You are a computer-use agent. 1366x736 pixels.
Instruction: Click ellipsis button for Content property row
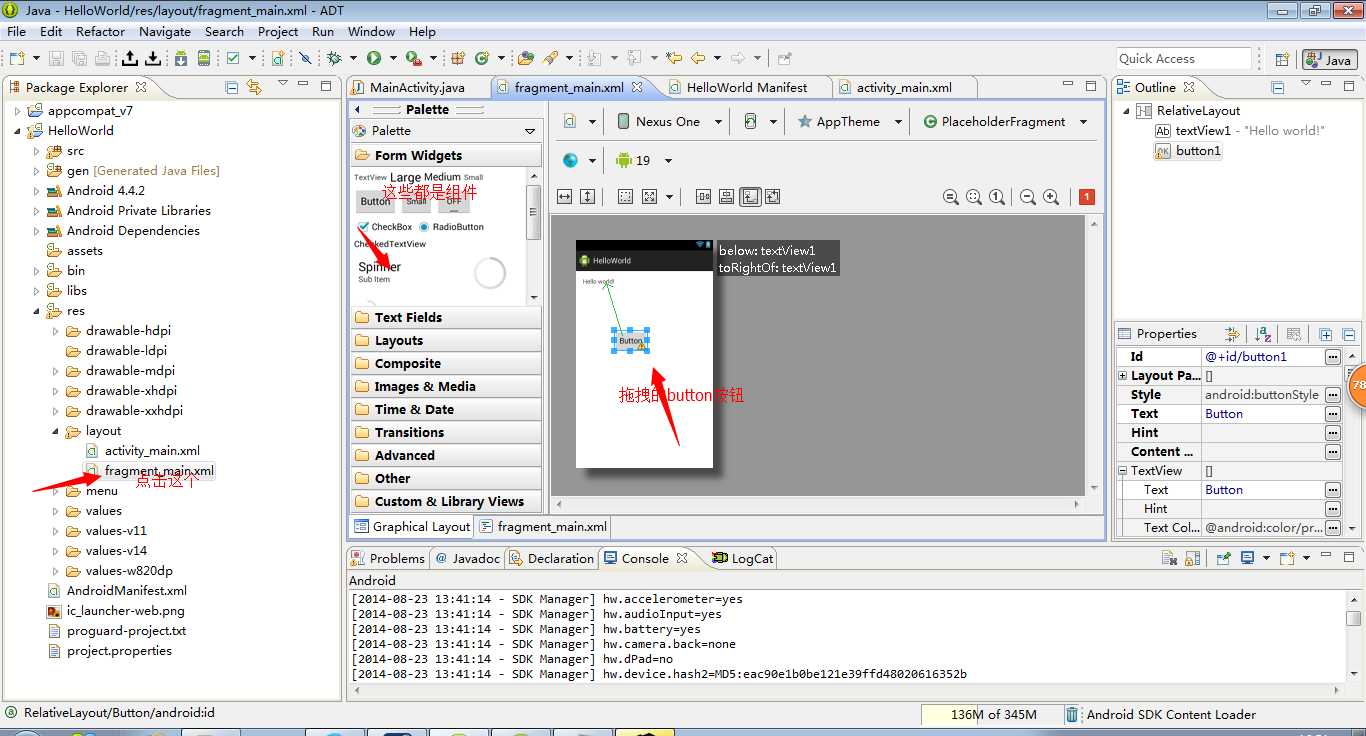pos(1332,451)
